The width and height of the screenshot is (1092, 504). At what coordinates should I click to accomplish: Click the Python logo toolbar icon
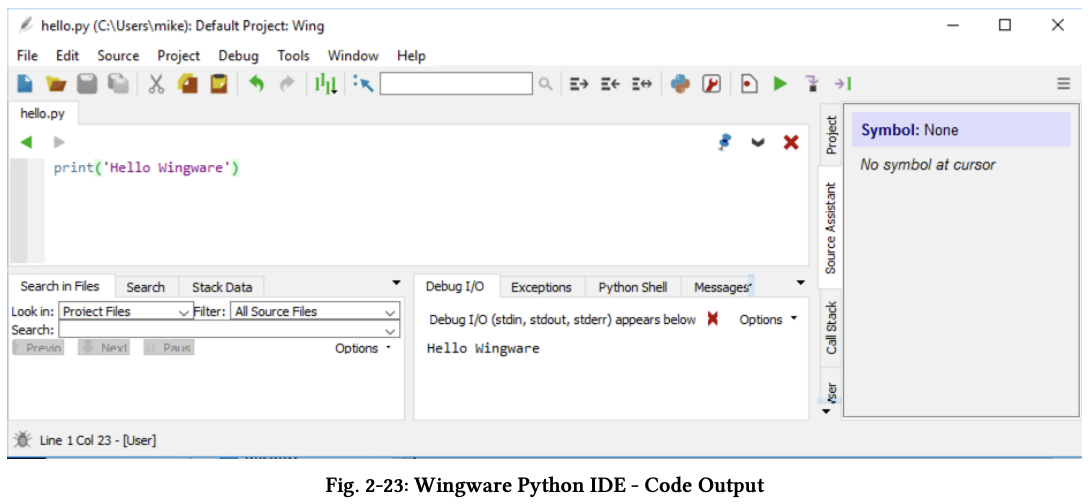tap(681, 85)
